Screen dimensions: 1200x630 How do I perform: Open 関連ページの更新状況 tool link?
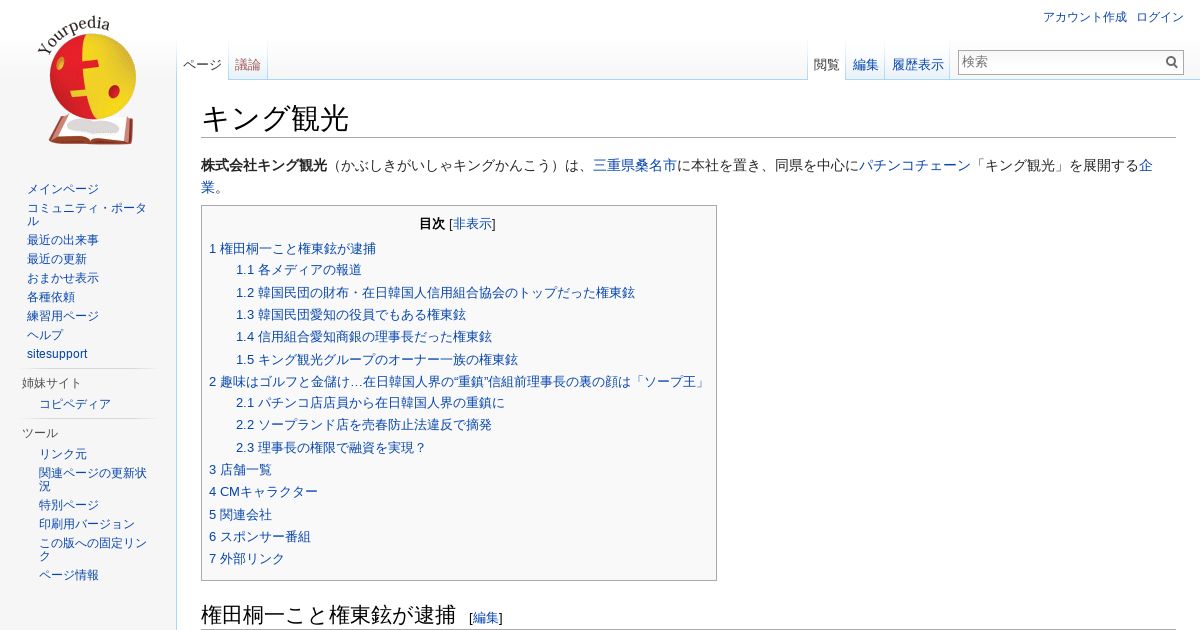[x=93, y=479]
